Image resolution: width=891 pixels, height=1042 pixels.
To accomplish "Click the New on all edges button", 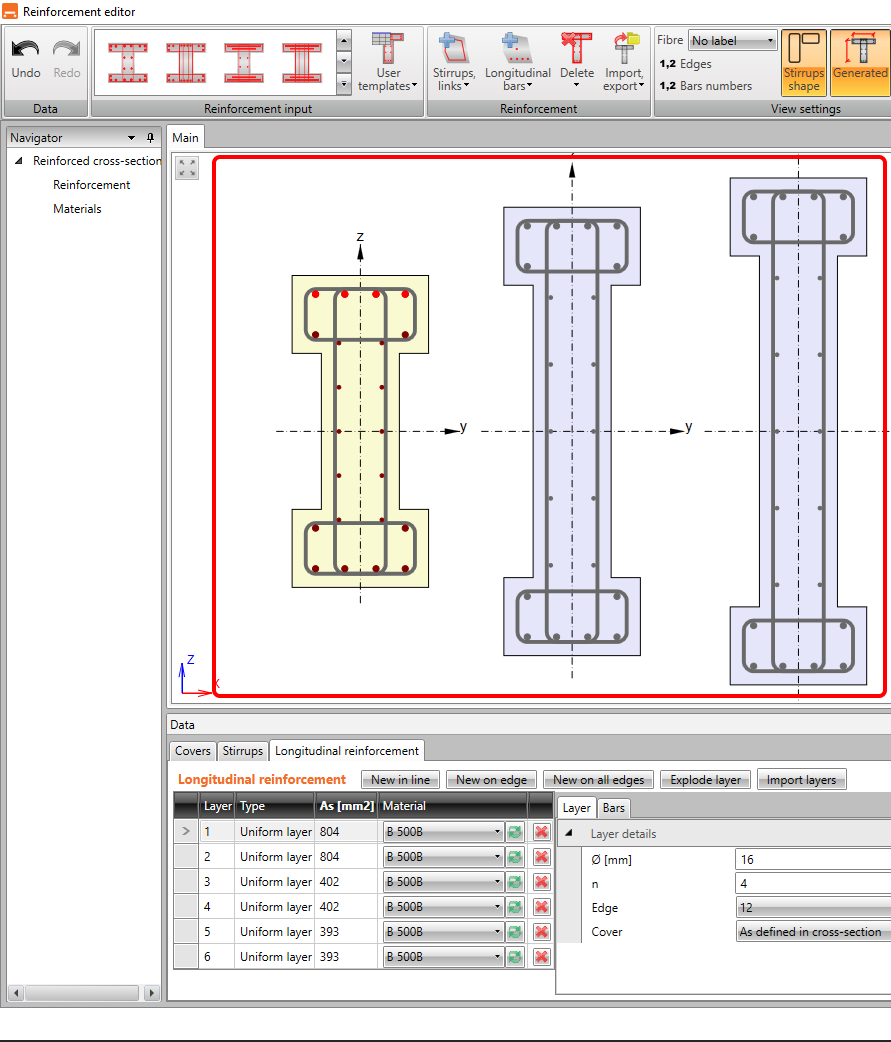I will (x=598, y=780).
